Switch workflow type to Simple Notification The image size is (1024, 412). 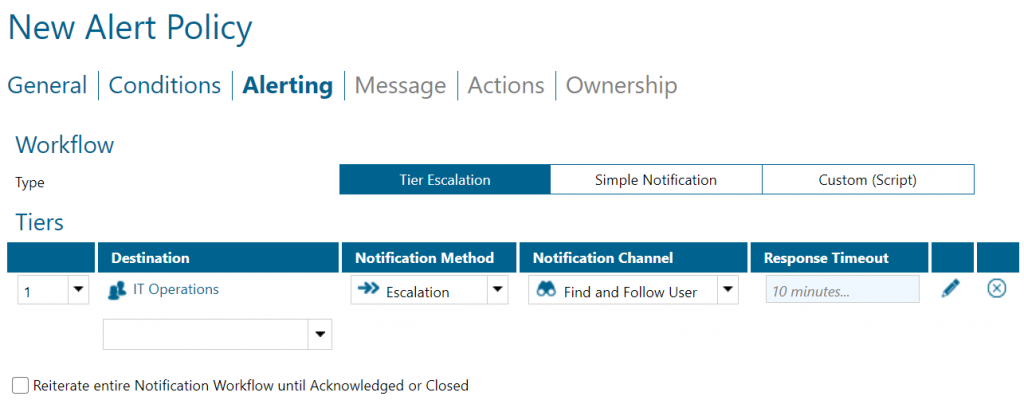pos(656,180)
